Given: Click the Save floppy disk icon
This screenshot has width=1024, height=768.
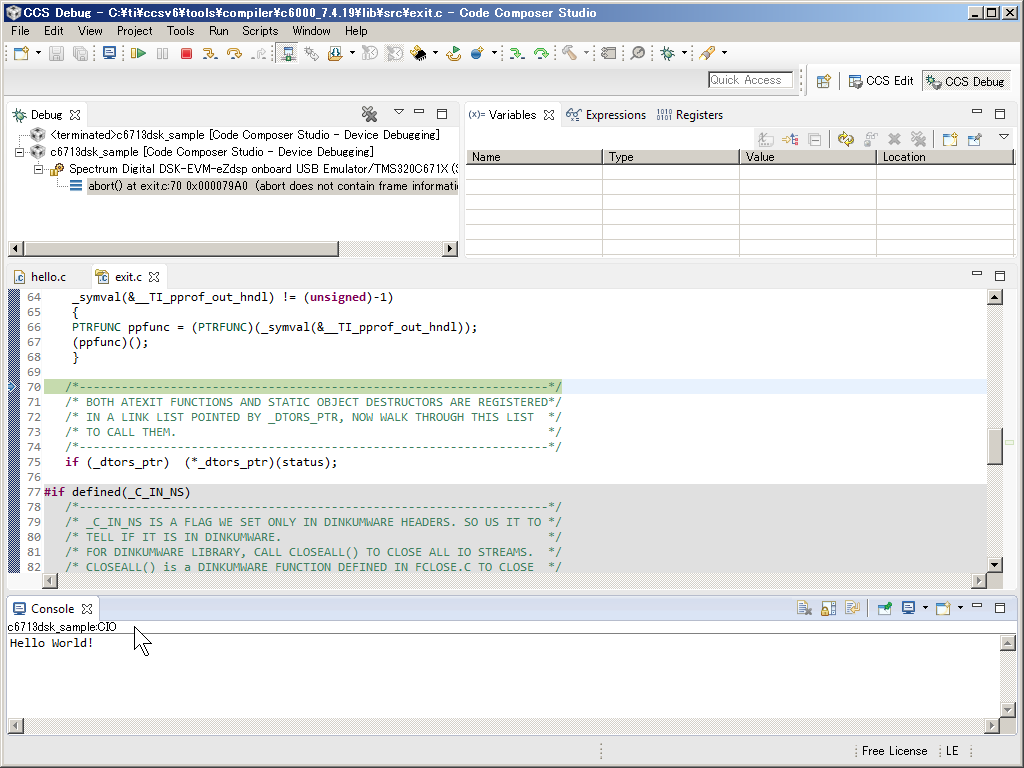Looking at the screenshot, I should (x=57, y=54).
